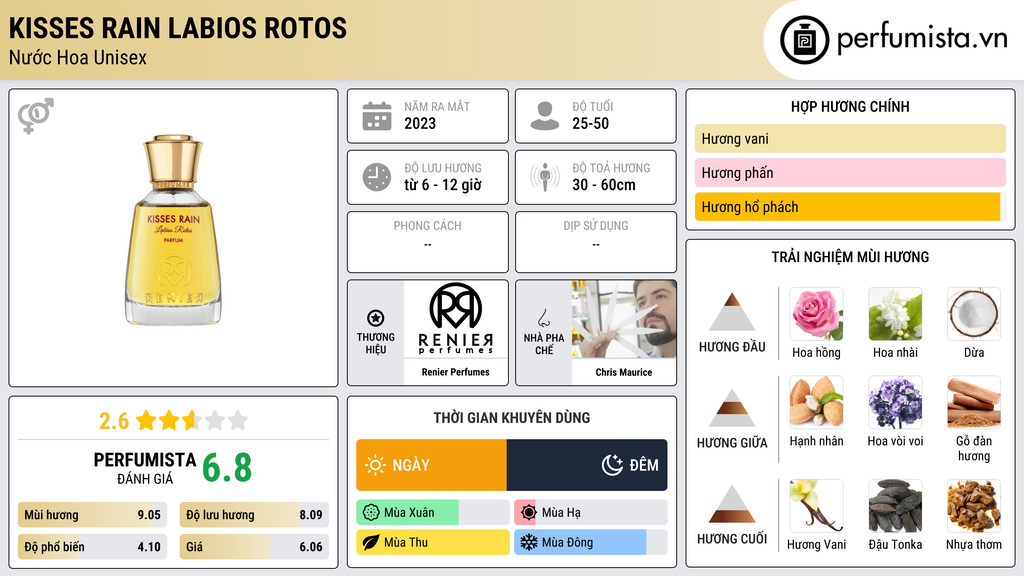Click the Chris Maurice perfumer photo
The width and height of the screenshot is (1024, 576).
[624, 319]
